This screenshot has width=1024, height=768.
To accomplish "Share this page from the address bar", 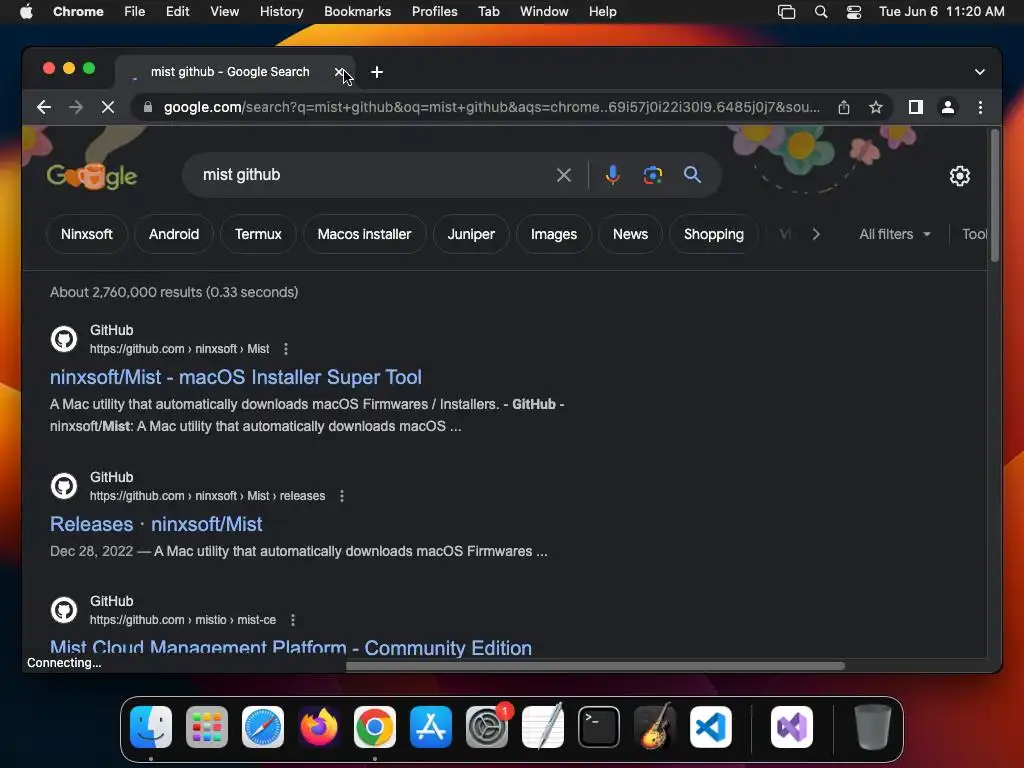I will coord(844,107).
